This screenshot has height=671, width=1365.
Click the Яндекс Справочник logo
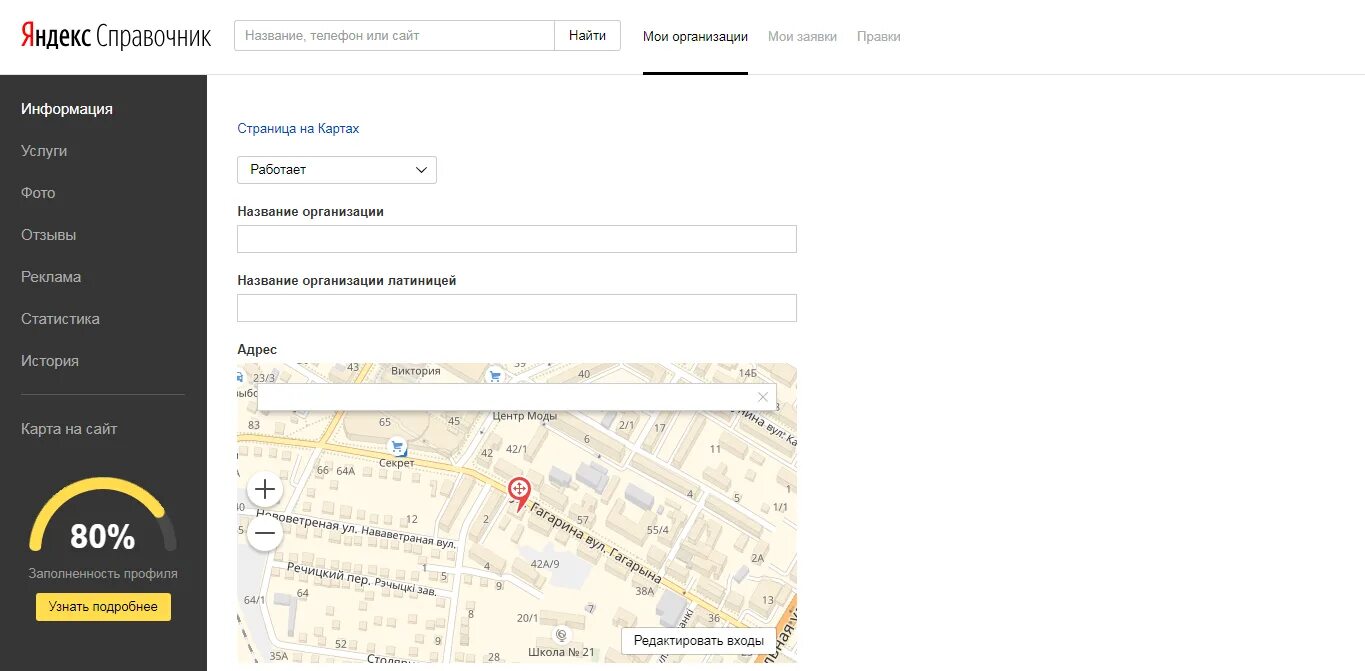pyautogui.click(x=116, y=36)
